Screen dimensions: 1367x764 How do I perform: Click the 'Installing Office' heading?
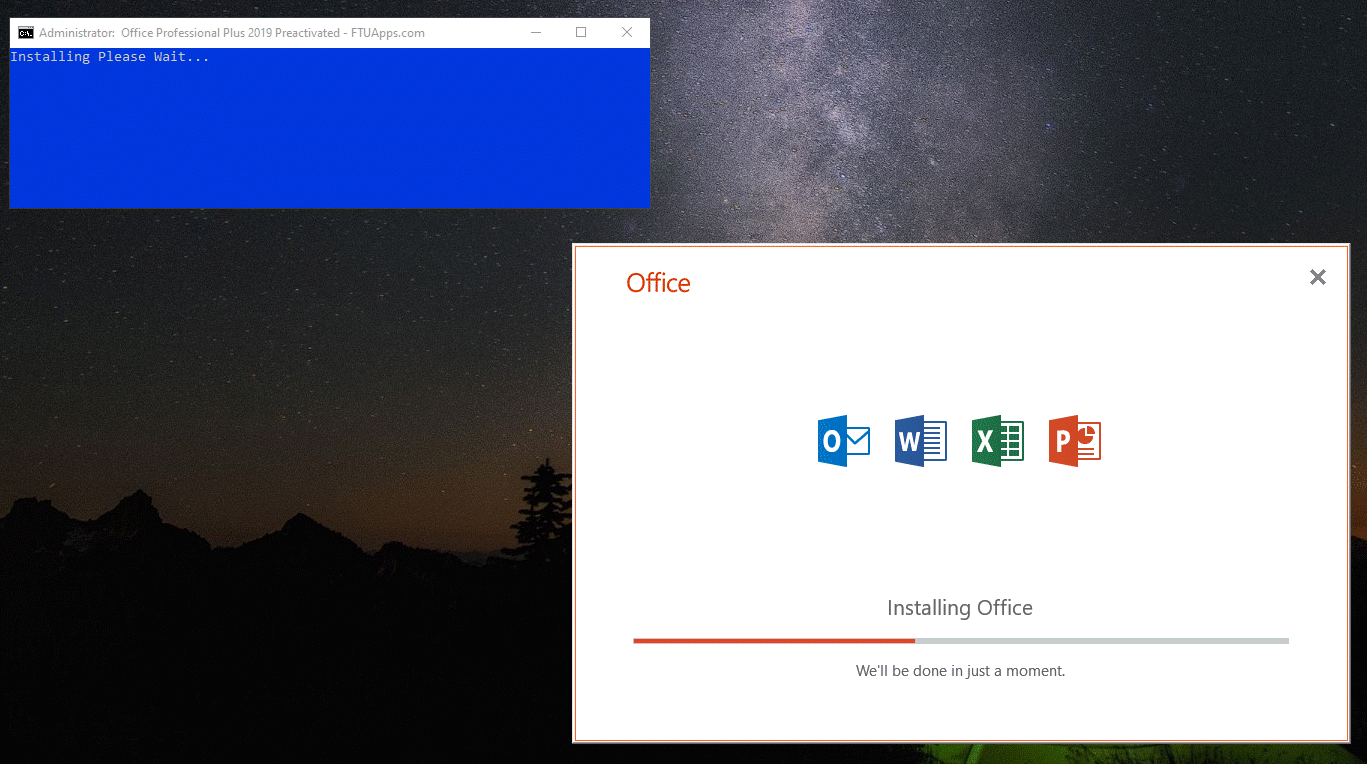(960, 608)
